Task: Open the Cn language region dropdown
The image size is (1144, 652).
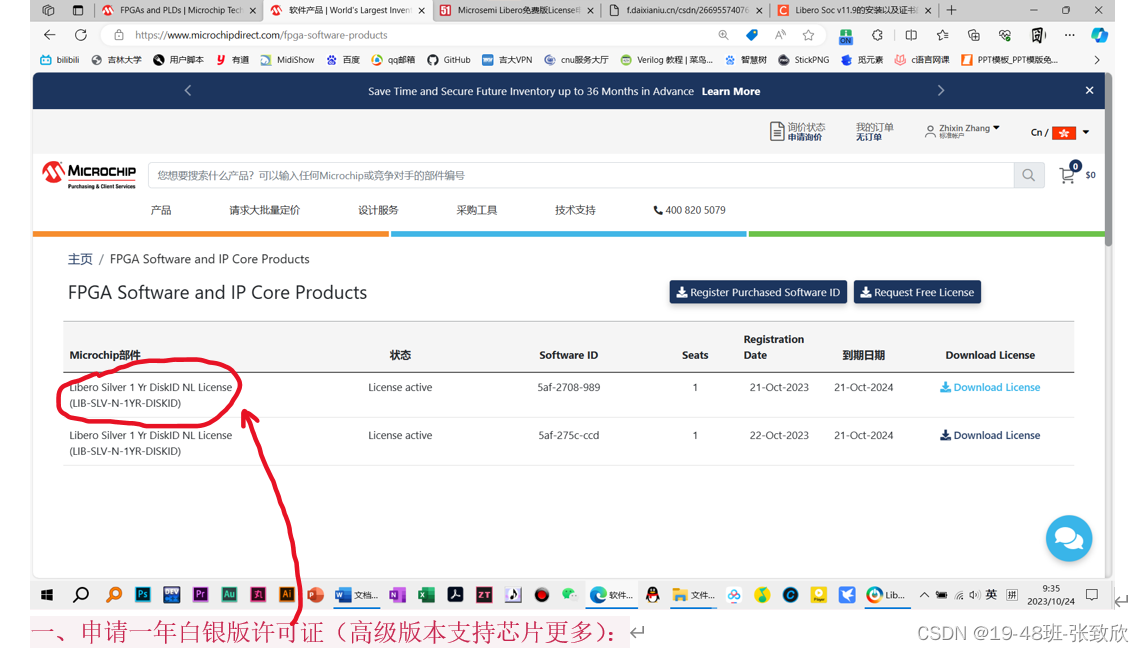Action: coord(1060,132)
